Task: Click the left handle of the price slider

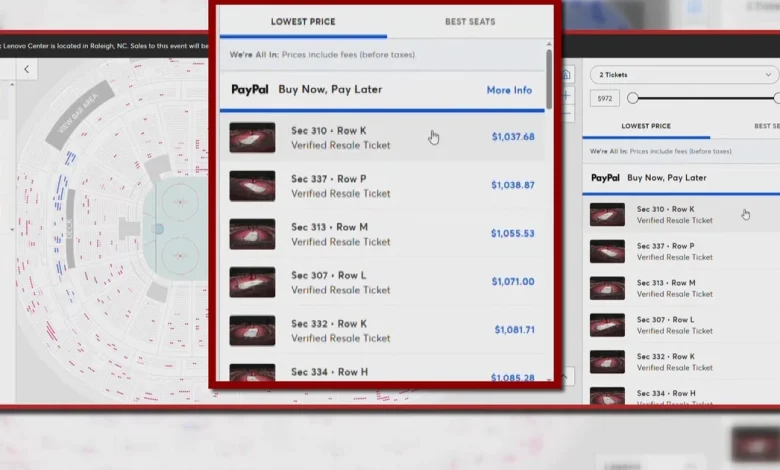Action: point(632,98)
